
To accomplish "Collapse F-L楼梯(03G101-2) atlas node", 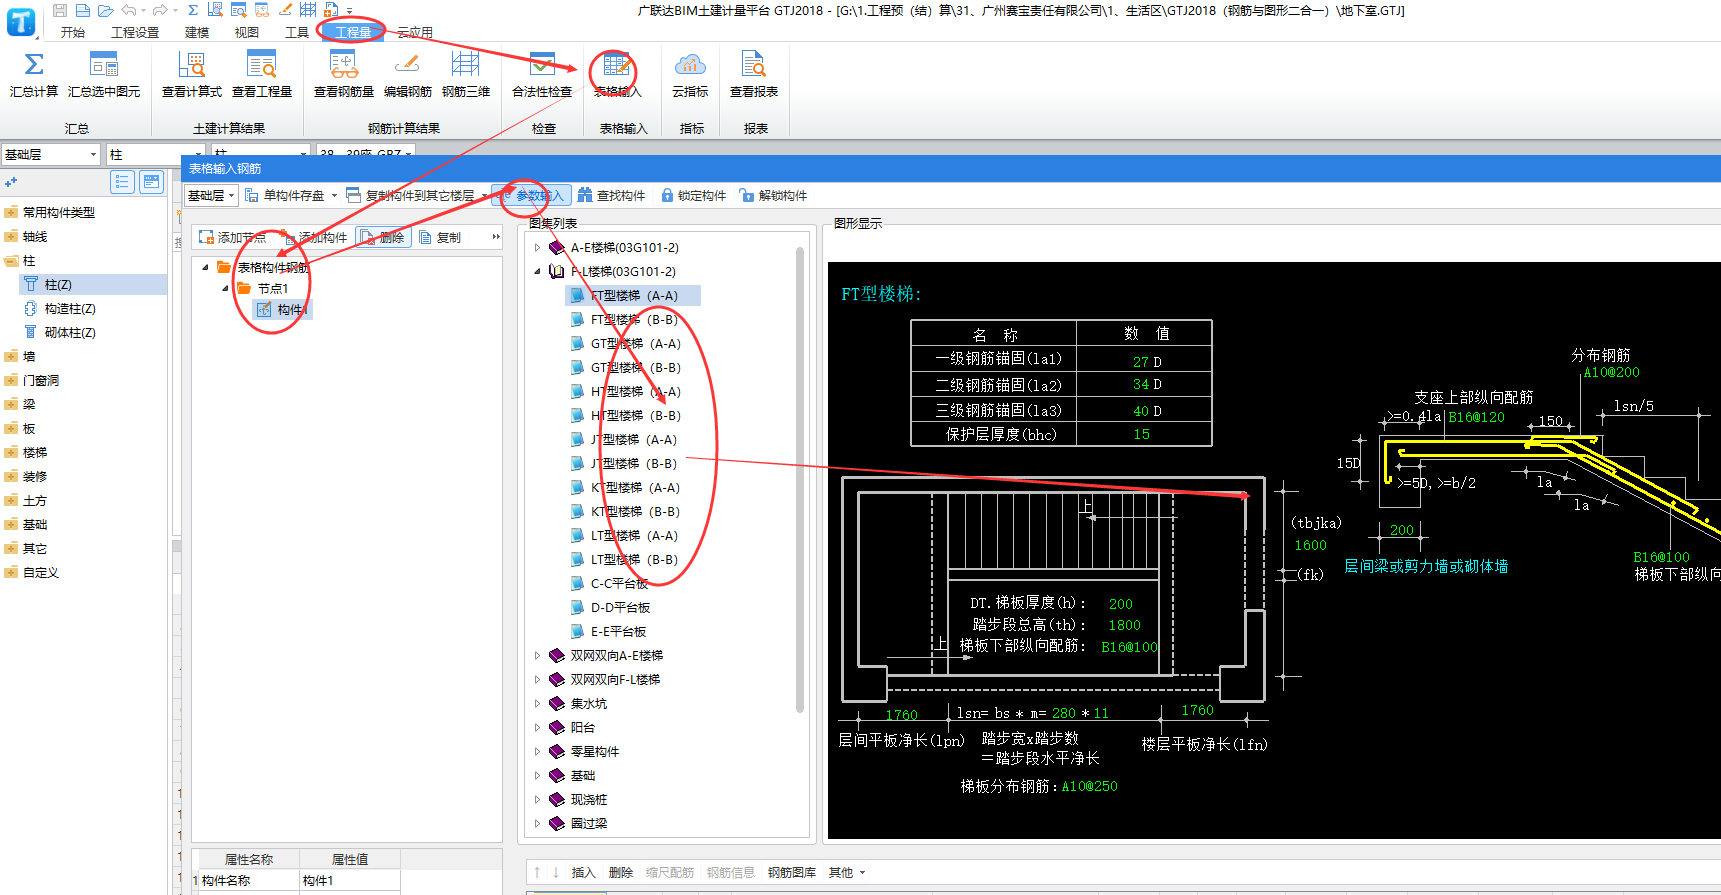I will (x=537, y=271).
